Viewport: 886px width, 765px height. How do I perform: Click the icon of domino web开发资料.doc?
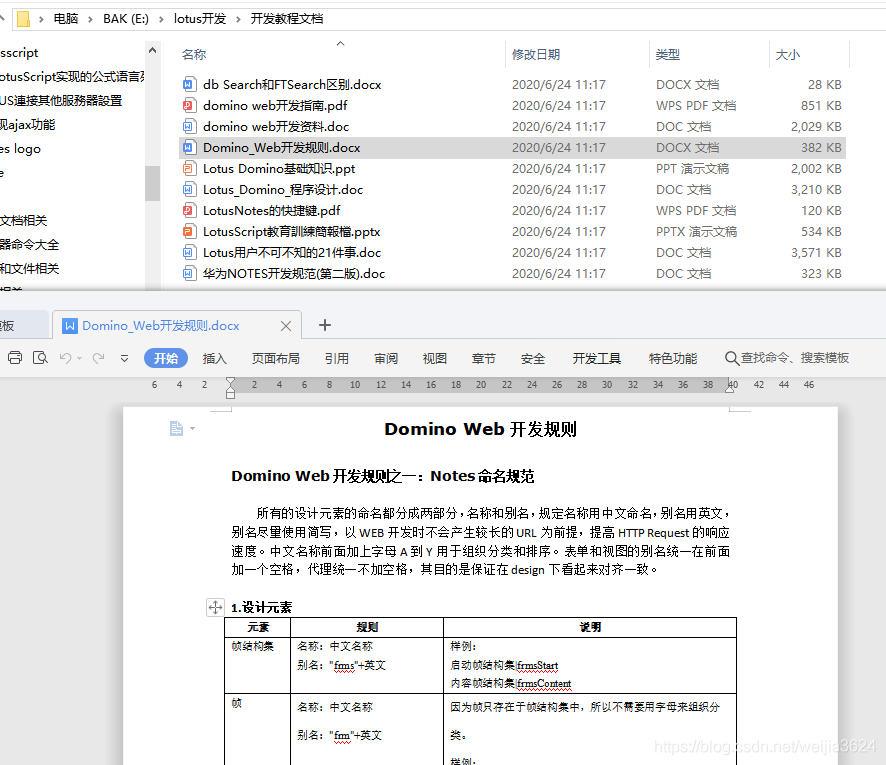(x=189, y=127)
